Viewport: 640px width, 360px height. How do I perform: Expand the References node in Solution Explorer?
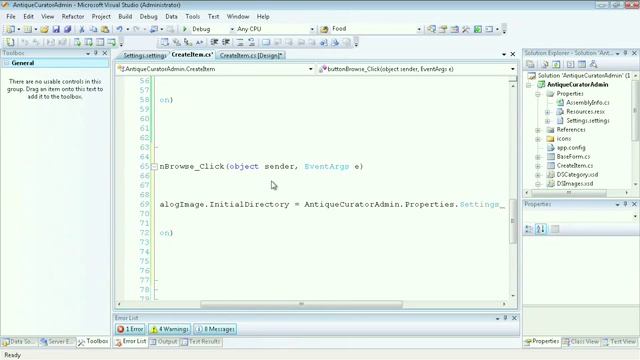tap(538, 130)
